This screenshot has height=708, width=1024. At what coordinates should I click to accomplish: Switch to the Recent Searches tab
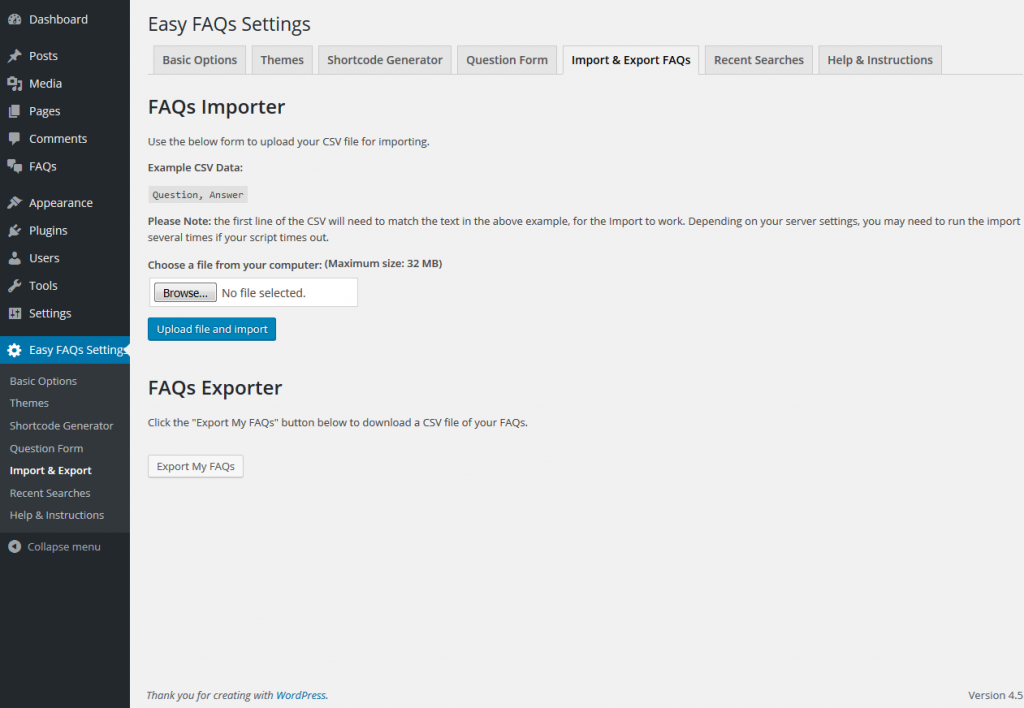(x=758, y=60)
